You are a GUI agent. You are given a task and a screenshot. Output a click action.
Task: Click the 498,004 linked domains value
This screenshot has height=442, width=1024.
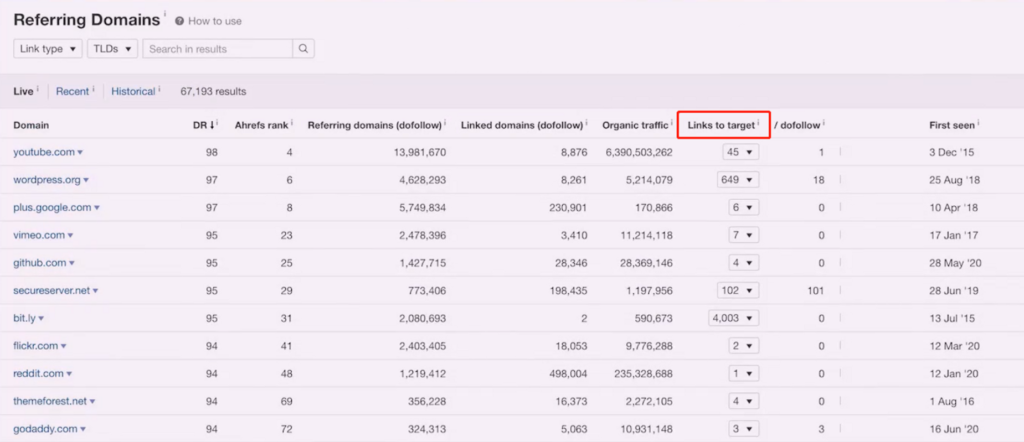568,373
